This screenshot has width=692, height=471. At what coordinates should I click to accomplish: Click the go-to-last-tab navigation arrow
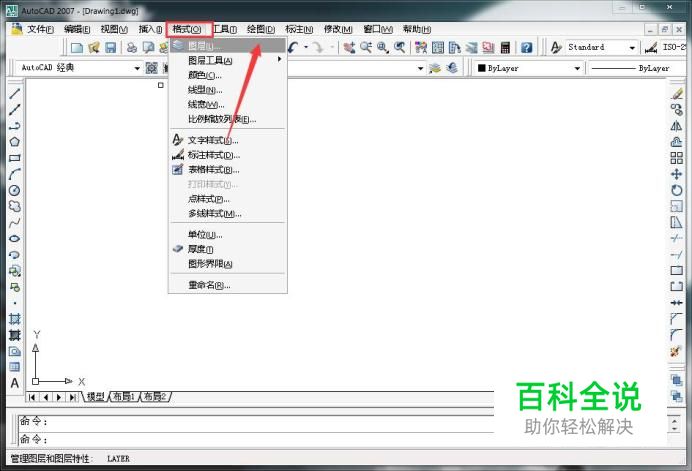pos(73,397)
